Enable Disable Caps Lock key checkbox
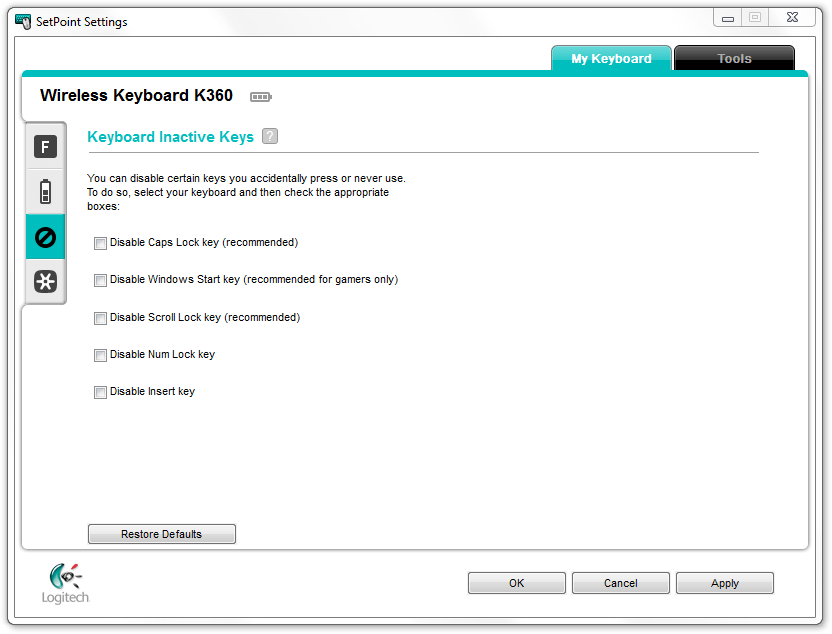 click(100, 243)
